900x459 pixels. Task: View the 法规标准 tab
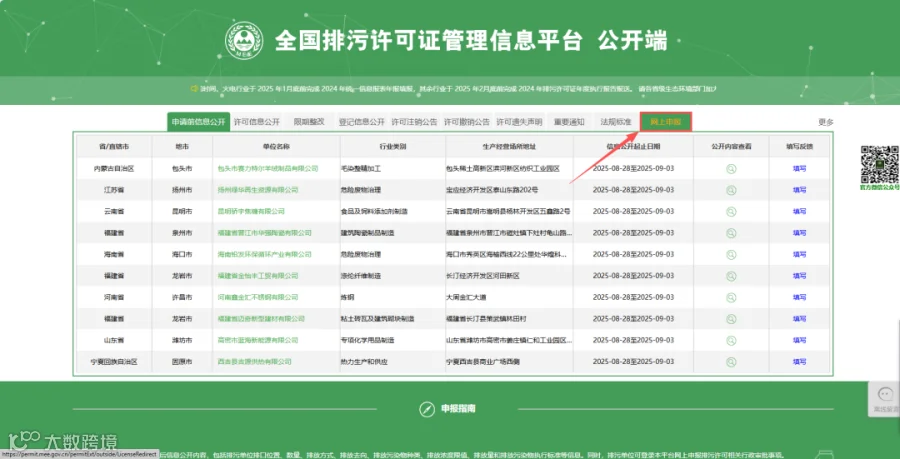pos(616,122)
